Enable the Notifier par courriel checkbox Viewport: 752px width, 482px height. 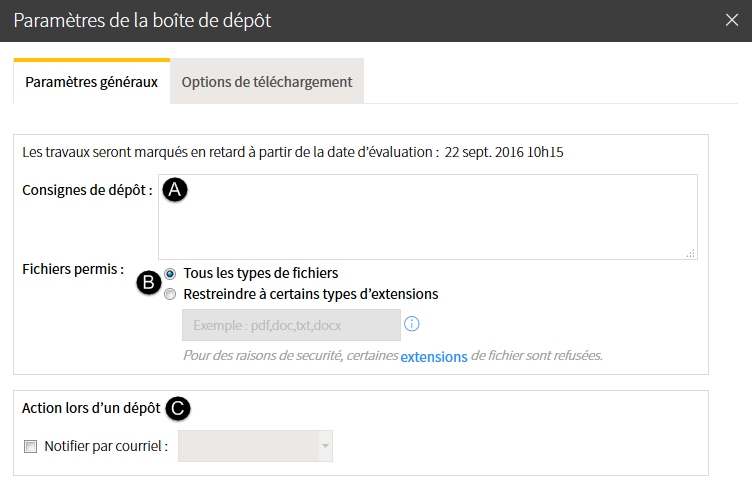pyautogui.click(x=30, y=447)
